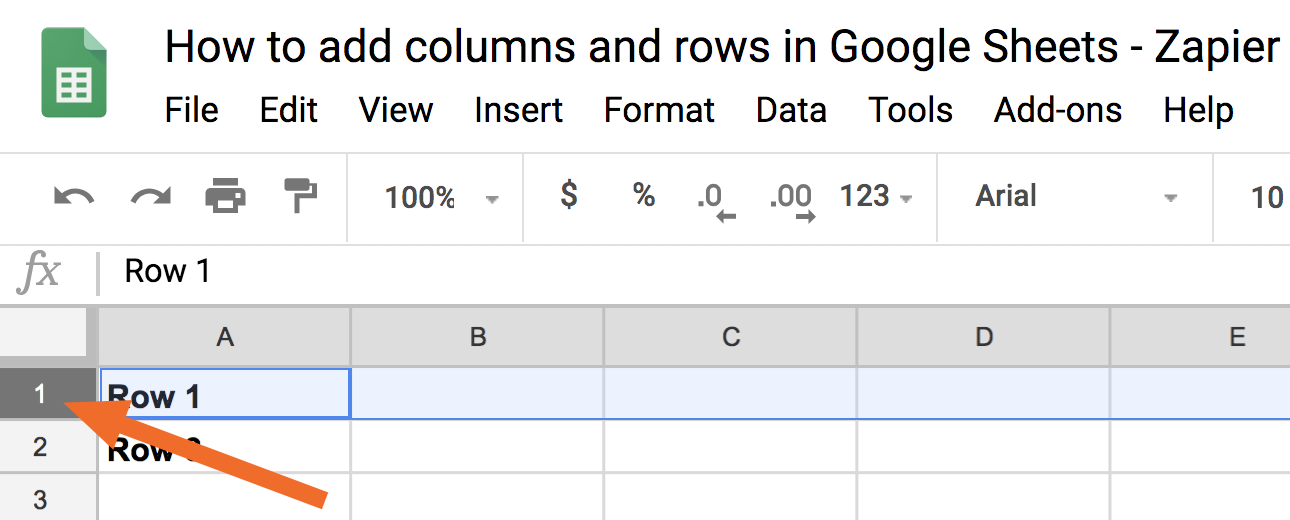Screen dimensions: 1290x520
Task: Select empty cell D1
Action: point(984,394)
